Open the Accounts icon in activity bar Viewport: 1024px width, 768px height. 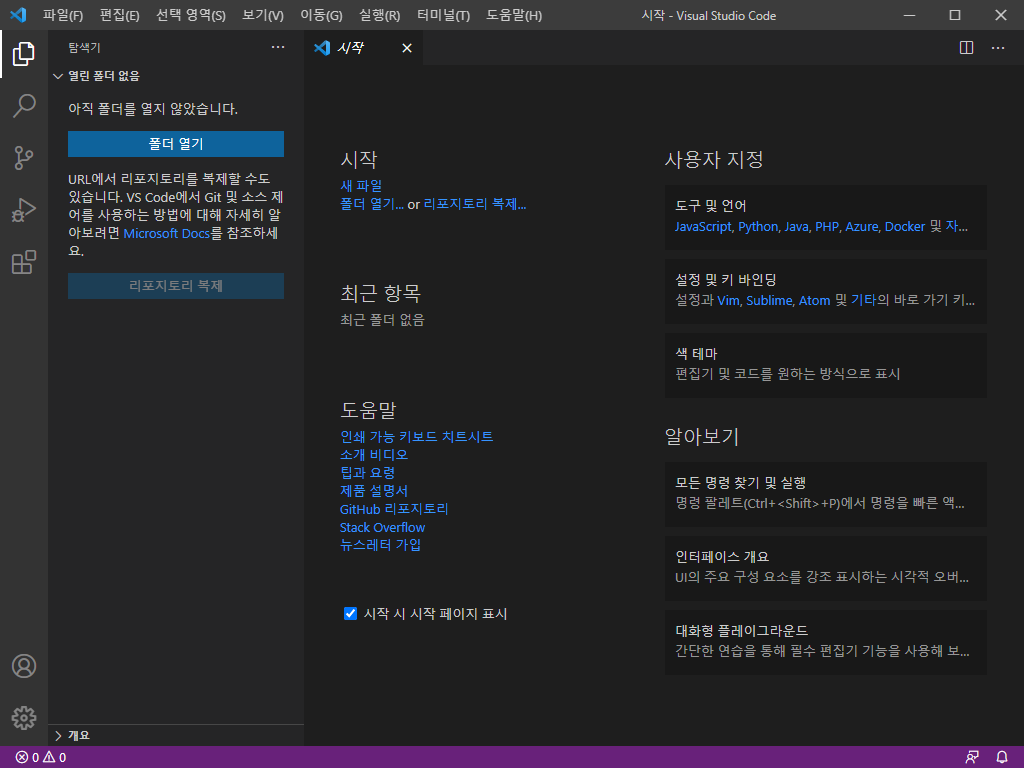click(24, 666)
